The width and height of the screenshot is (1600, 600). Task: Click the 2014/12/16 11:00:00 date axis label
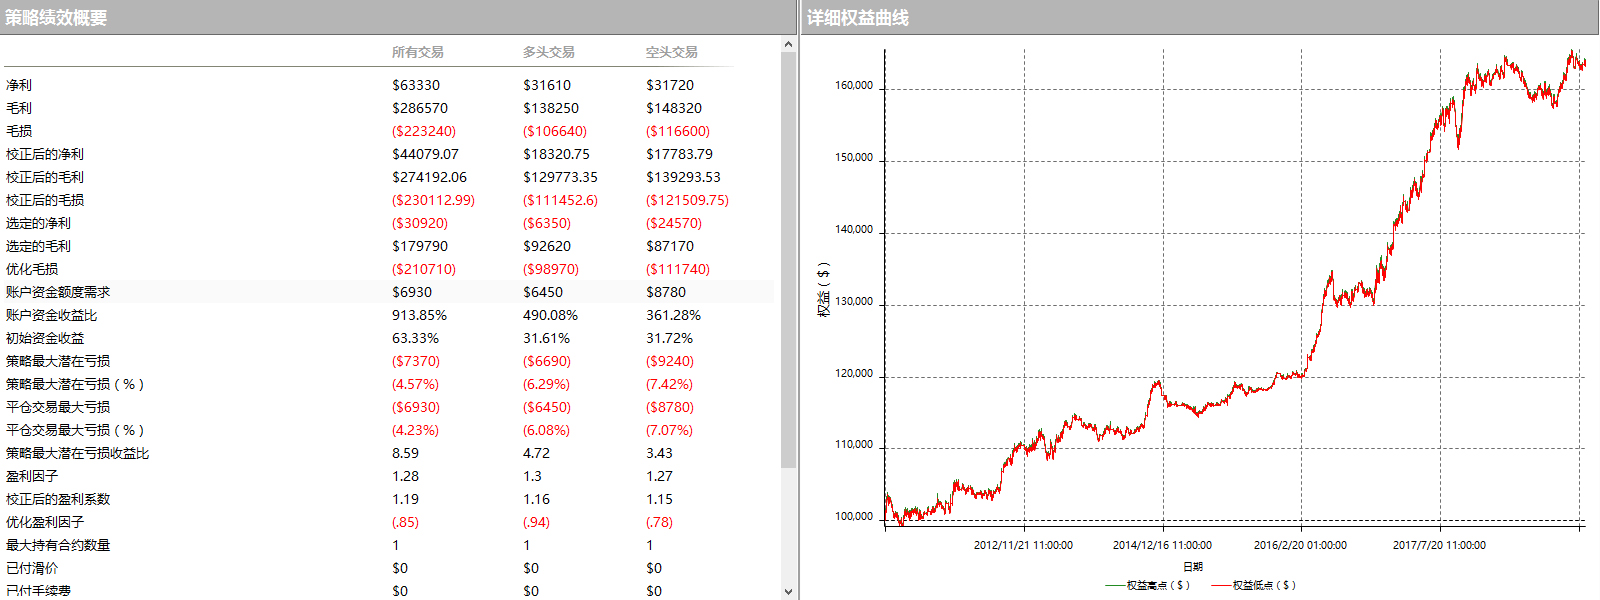coord(1162,545)
